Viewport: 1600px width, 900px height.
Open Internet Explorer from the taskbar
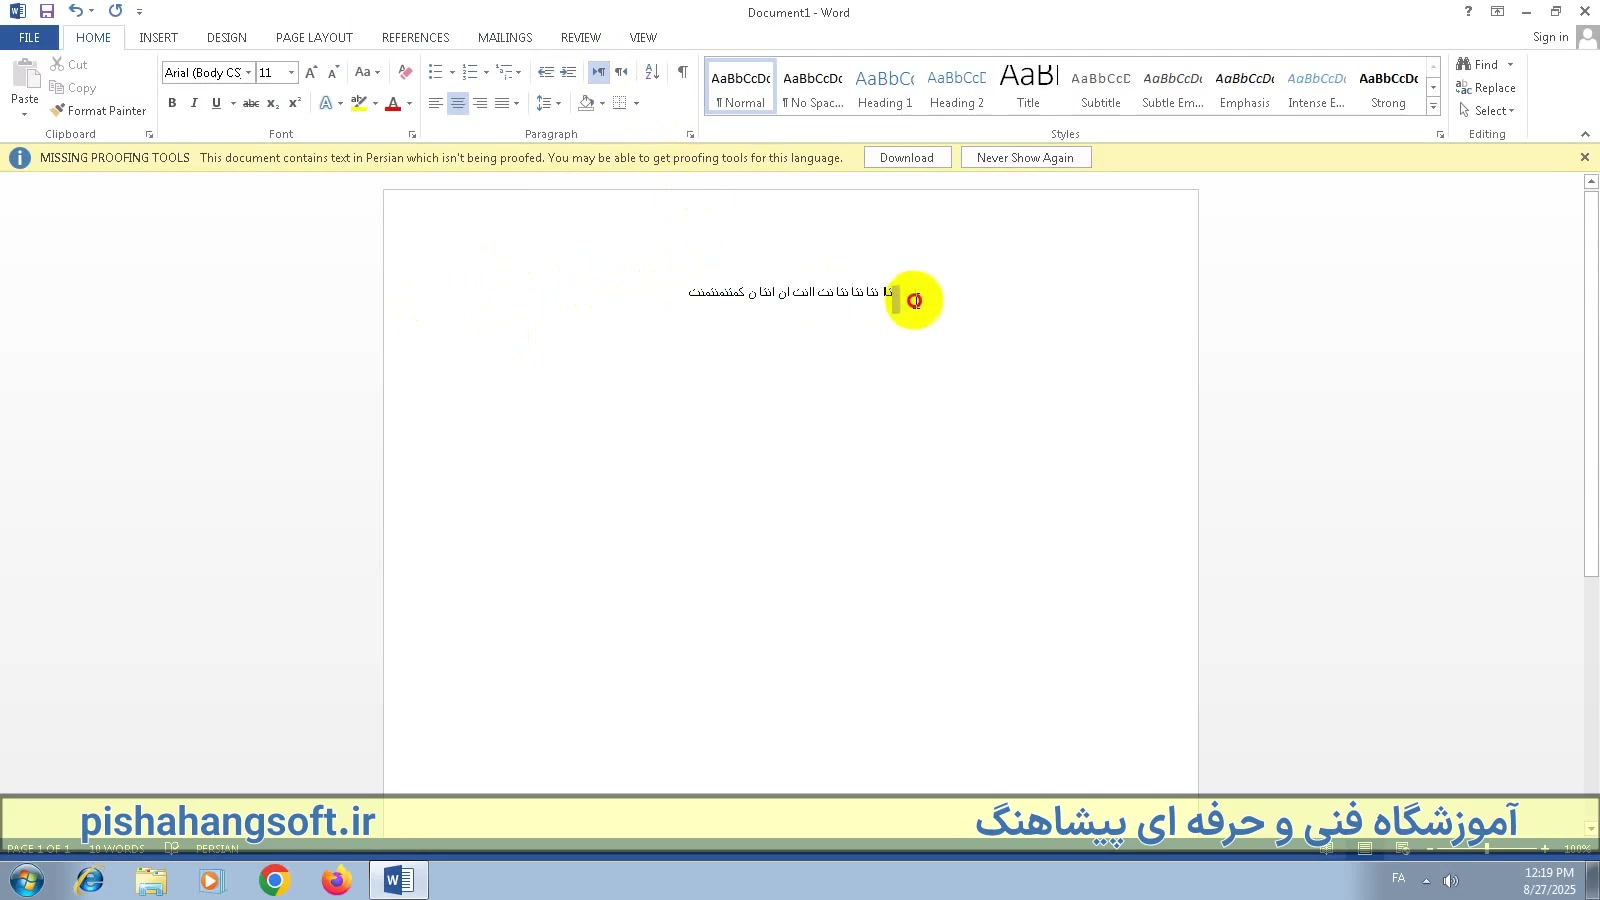[89, 880]
